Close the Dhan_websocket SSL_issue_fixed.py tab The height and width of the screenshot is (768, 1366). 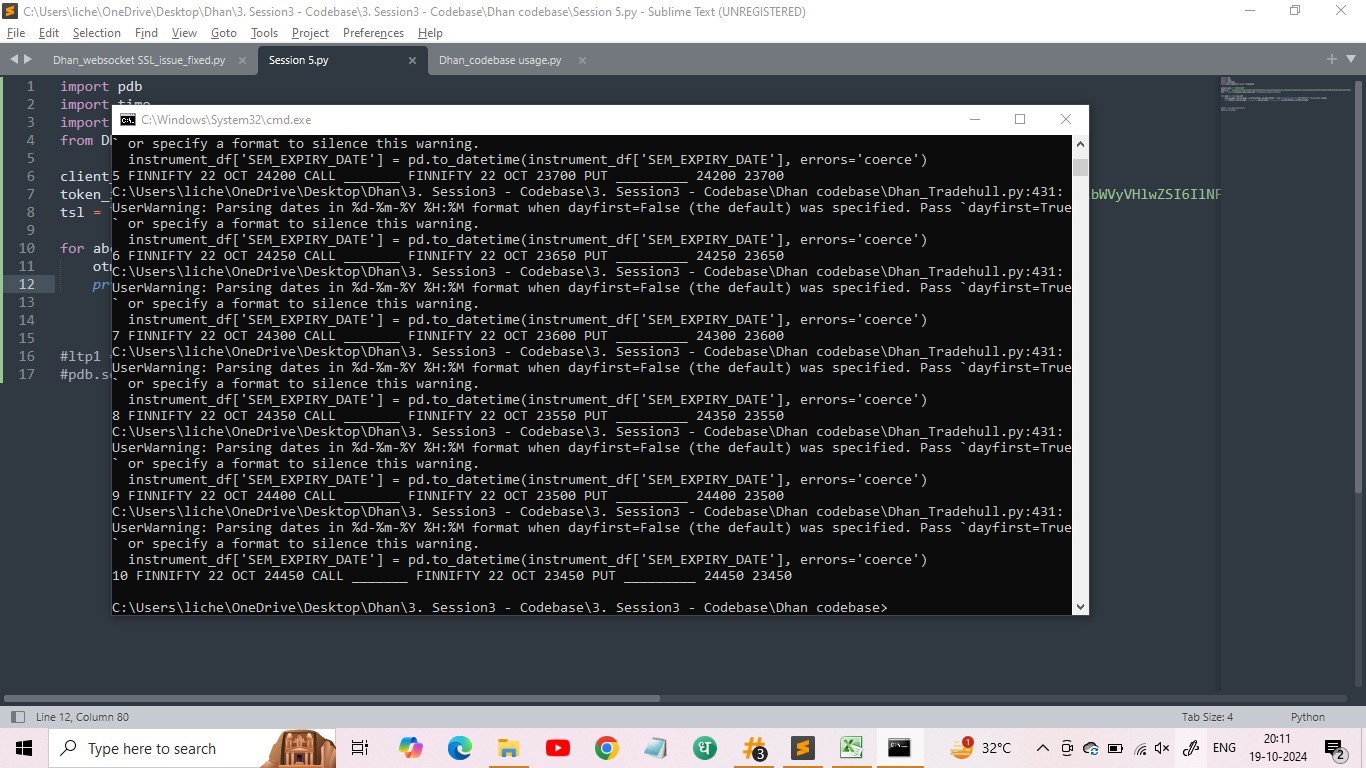[243, 60]
